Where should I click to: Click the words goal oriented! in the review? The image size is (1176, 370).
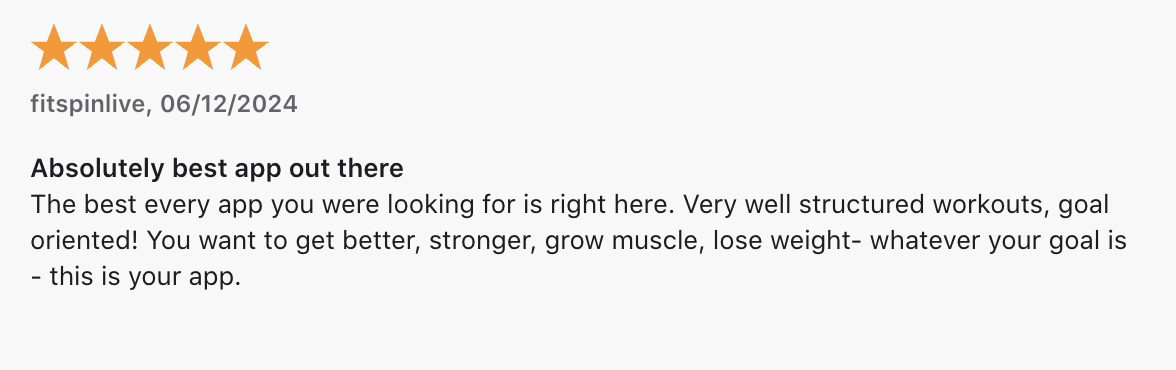[570, 223]
